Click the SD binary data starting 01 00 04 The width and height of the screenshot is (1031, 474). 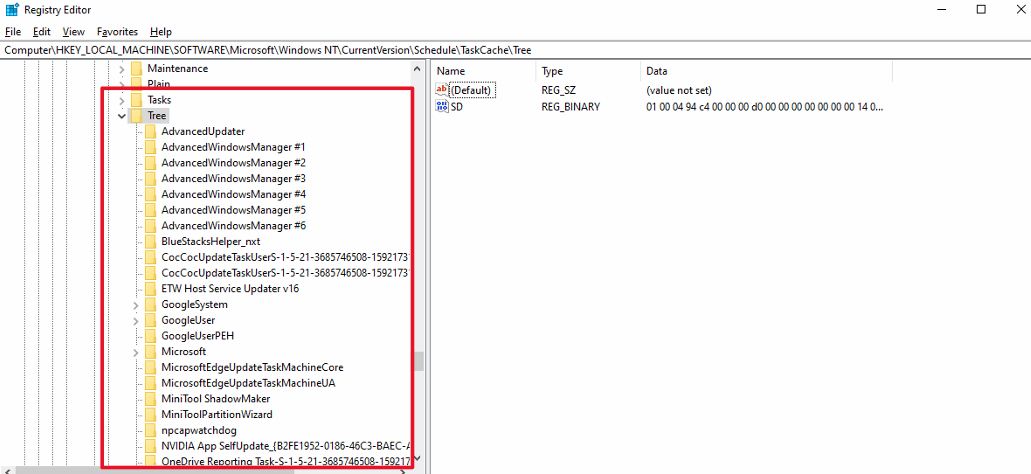click(765, 107)
